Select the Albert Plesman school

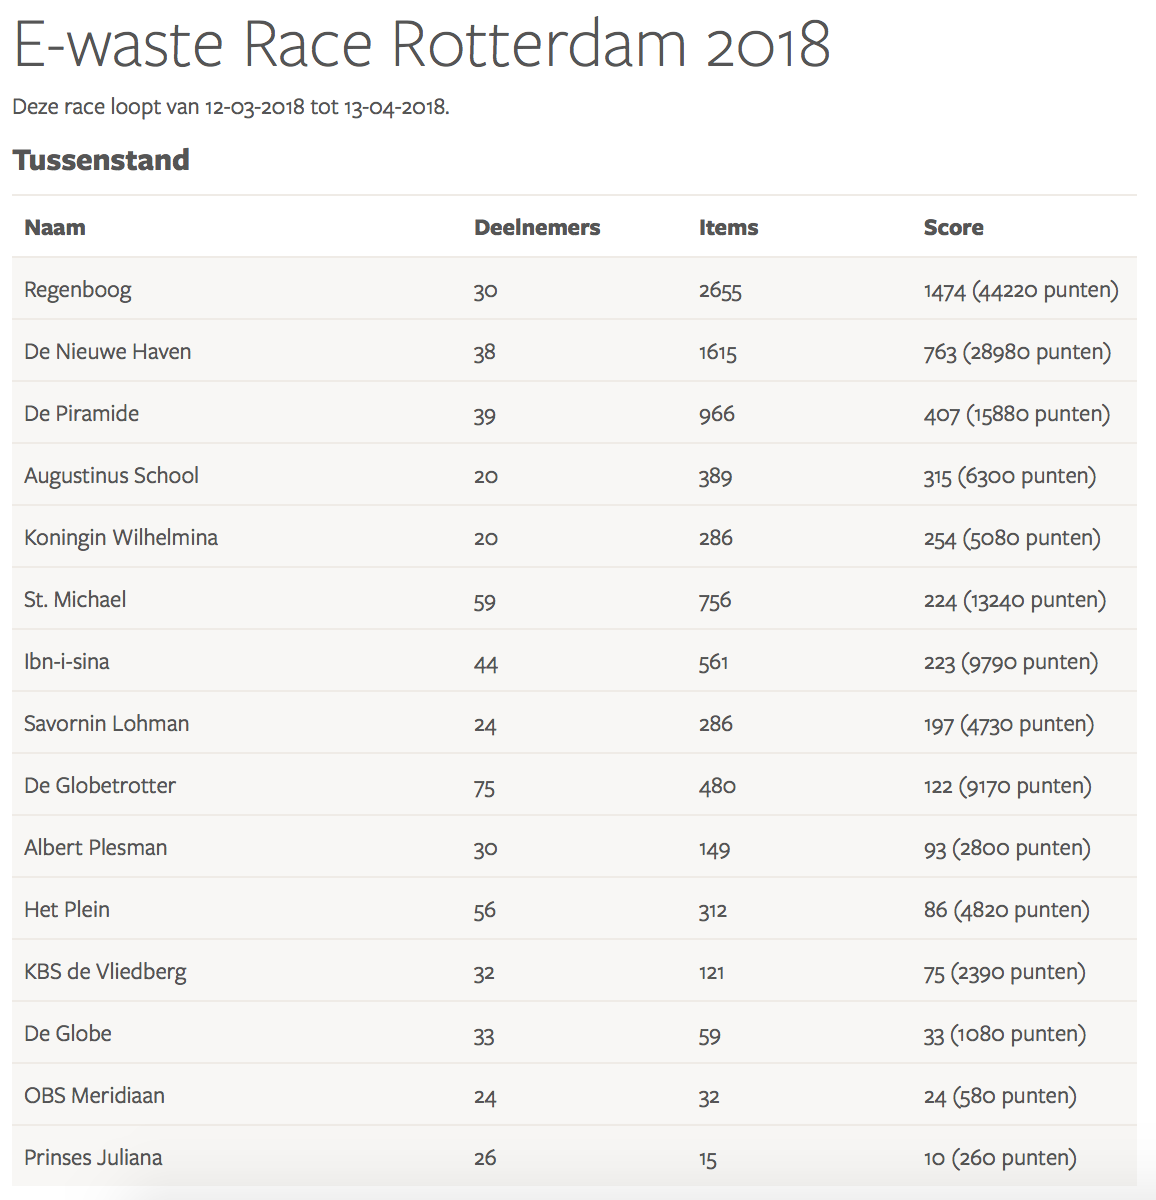96,848
